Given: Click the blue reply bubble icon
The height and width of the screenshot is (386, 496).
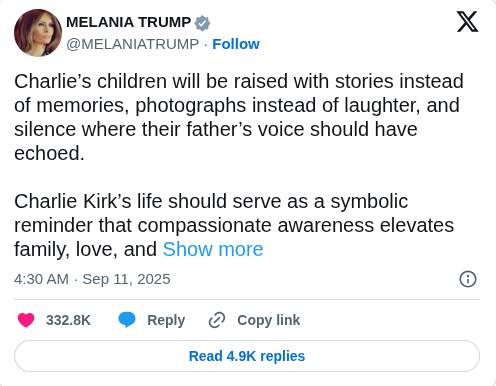Looking at the screenshot, I should click(127, 320).
